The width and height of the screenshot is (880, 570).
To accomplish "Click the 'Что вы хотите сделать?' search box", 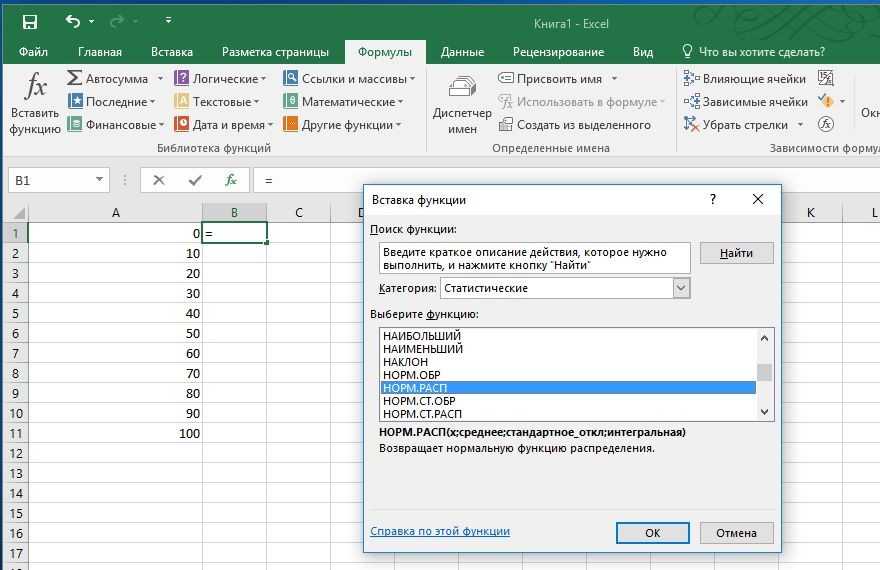I will click(754, 52).
